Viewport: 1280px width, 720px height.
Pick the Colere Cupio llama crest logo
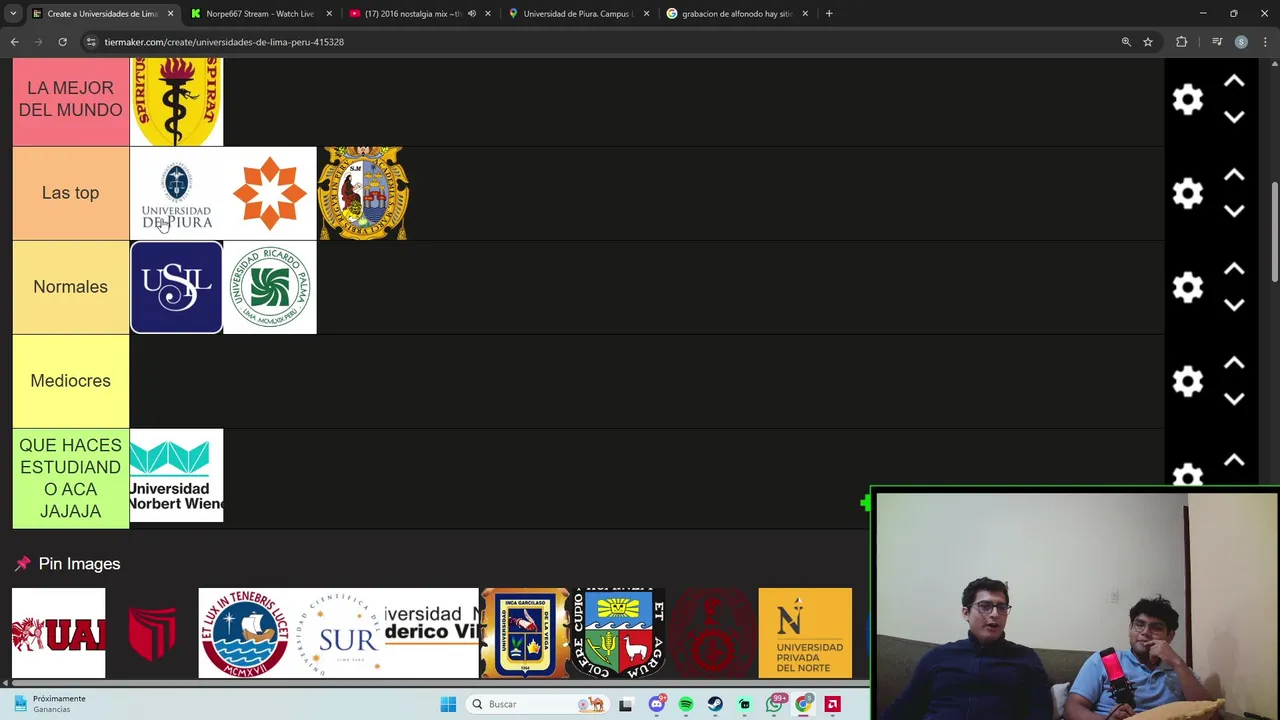tap(618, 633)
